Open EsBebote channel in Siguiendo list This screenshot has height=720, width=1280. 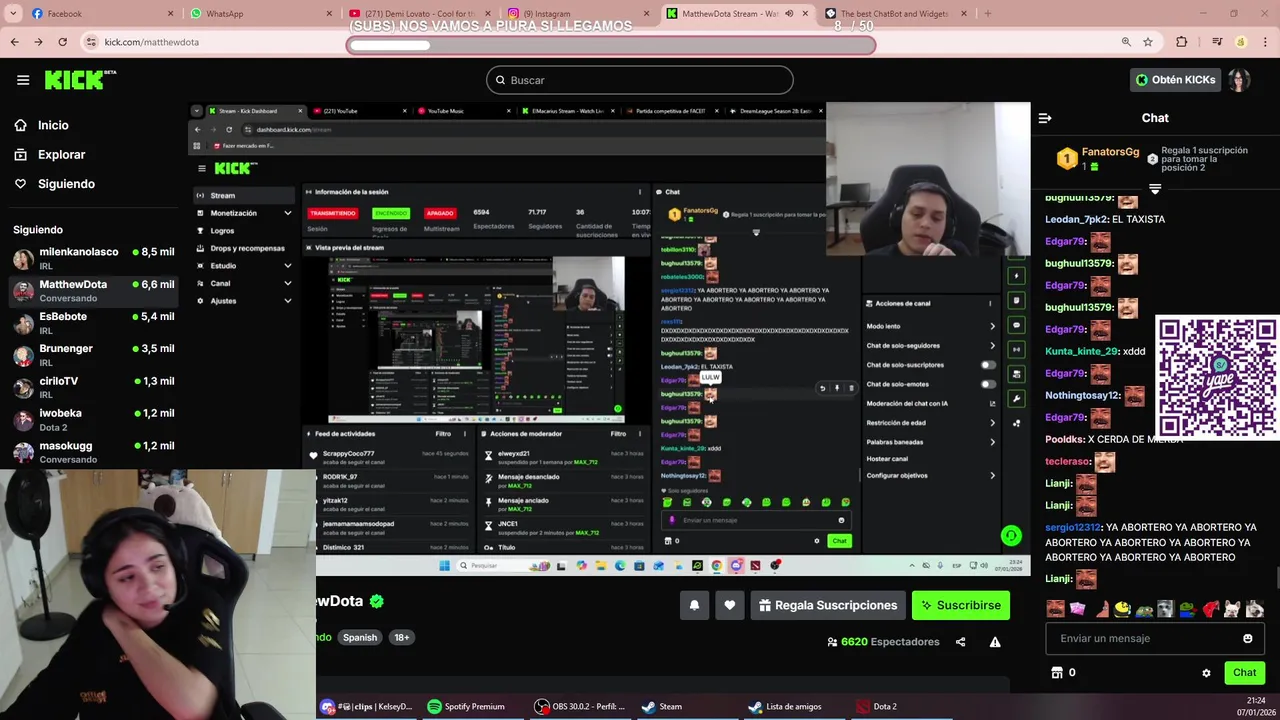[x=93, y=323]
